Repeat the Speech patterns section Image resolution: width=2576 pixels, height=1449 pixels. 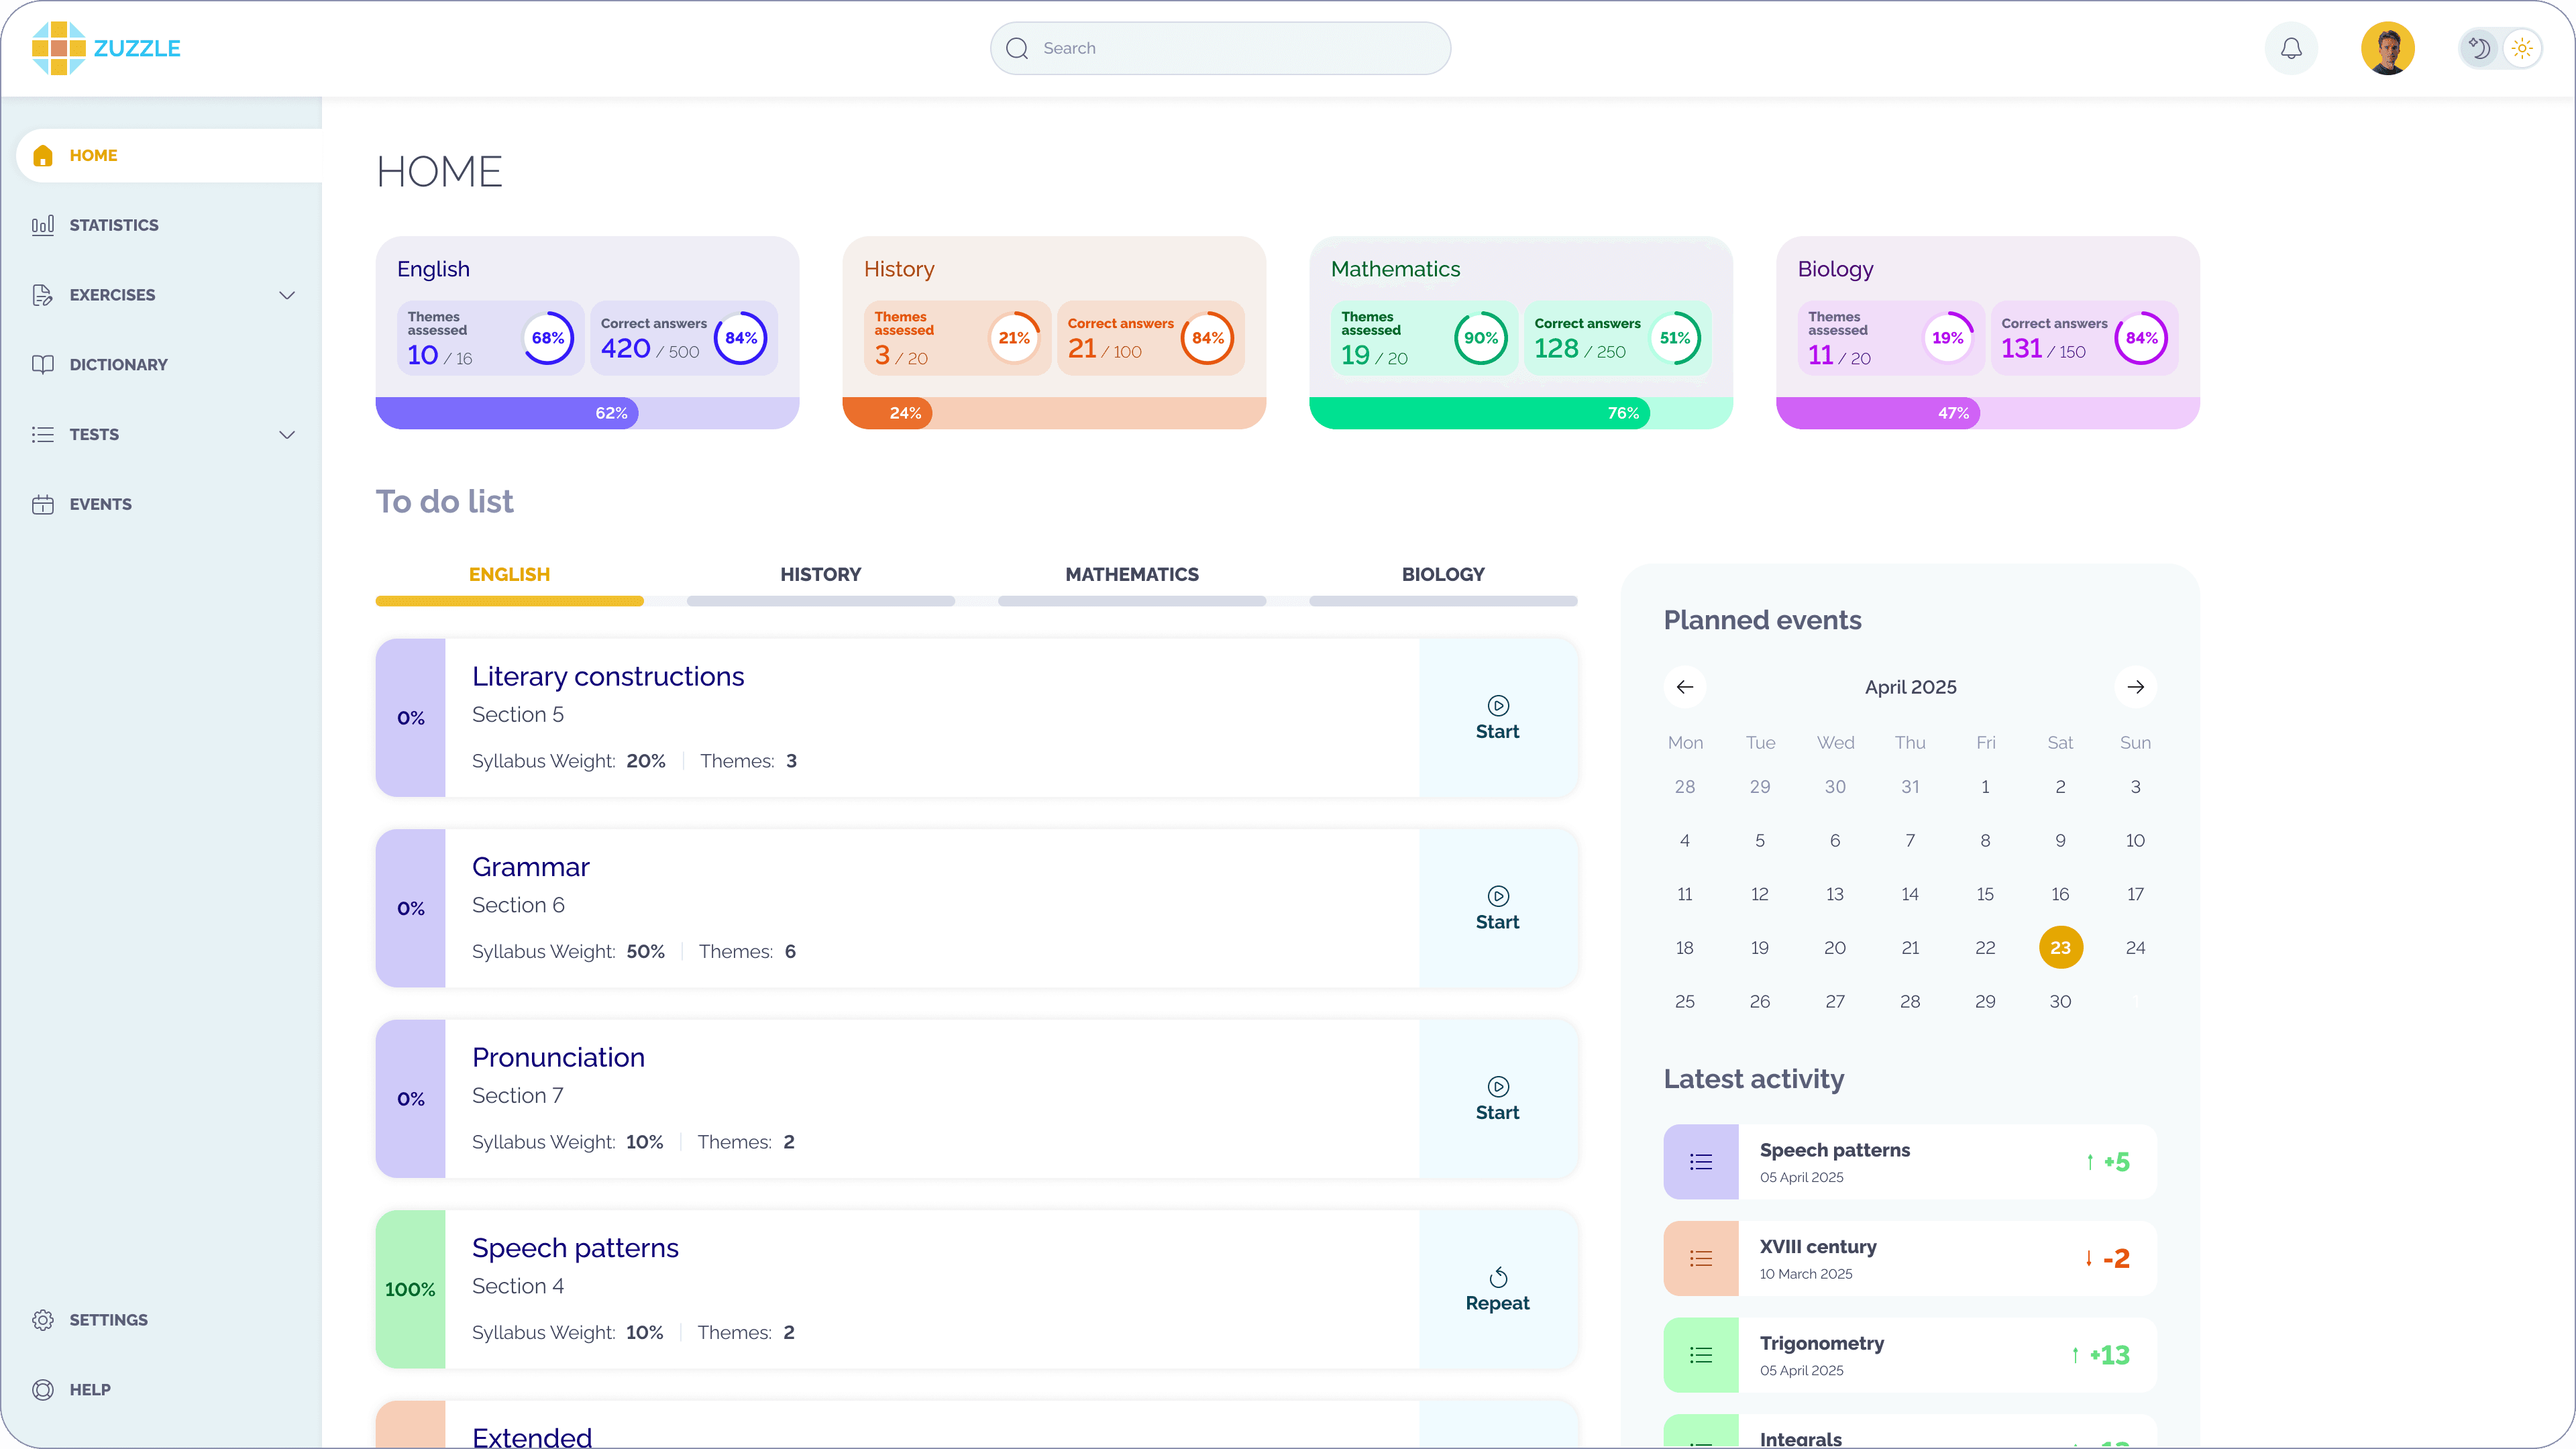pos(1497,1289)
